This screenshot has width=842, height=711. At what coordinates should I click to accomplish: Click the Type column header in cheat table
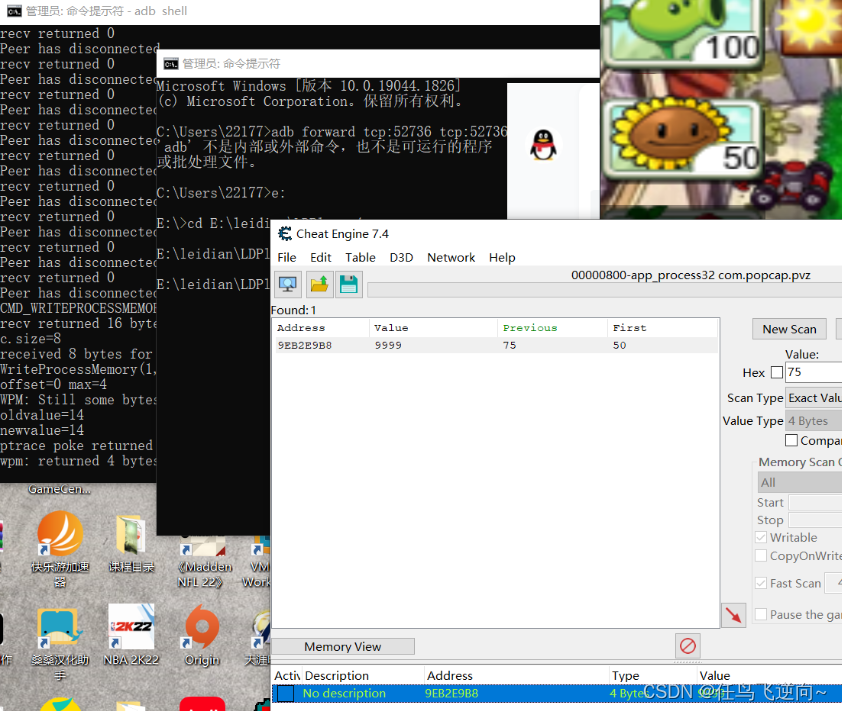pyautogui.click(x=654, y=676)
